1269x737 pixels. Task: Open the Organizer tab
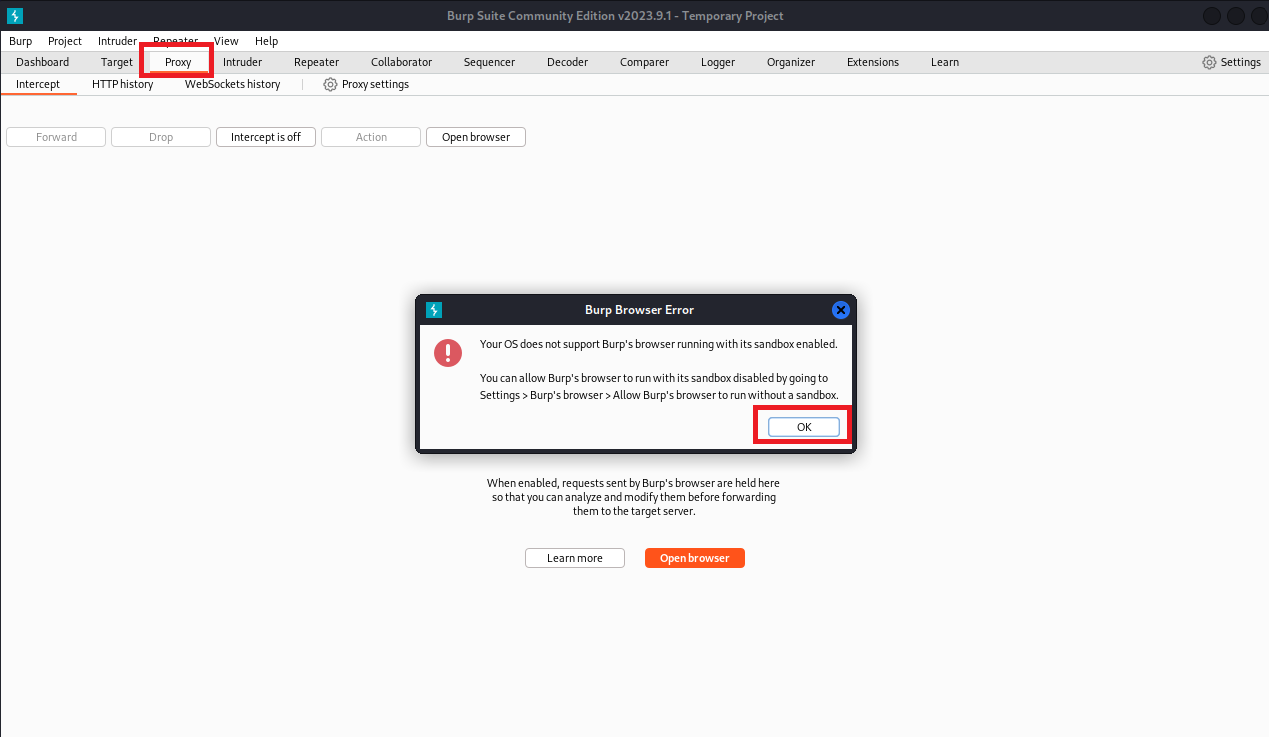pos(791,62)
